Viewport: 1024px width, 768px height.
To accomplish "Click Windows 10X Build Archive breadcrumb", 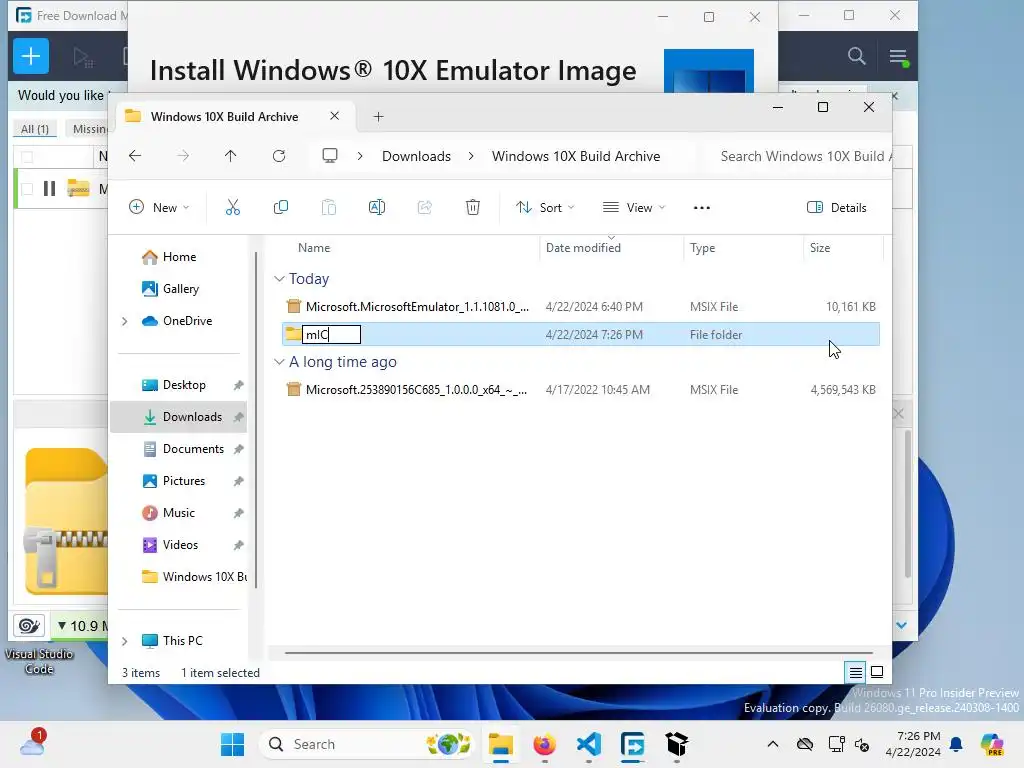I will coord(575,156).
